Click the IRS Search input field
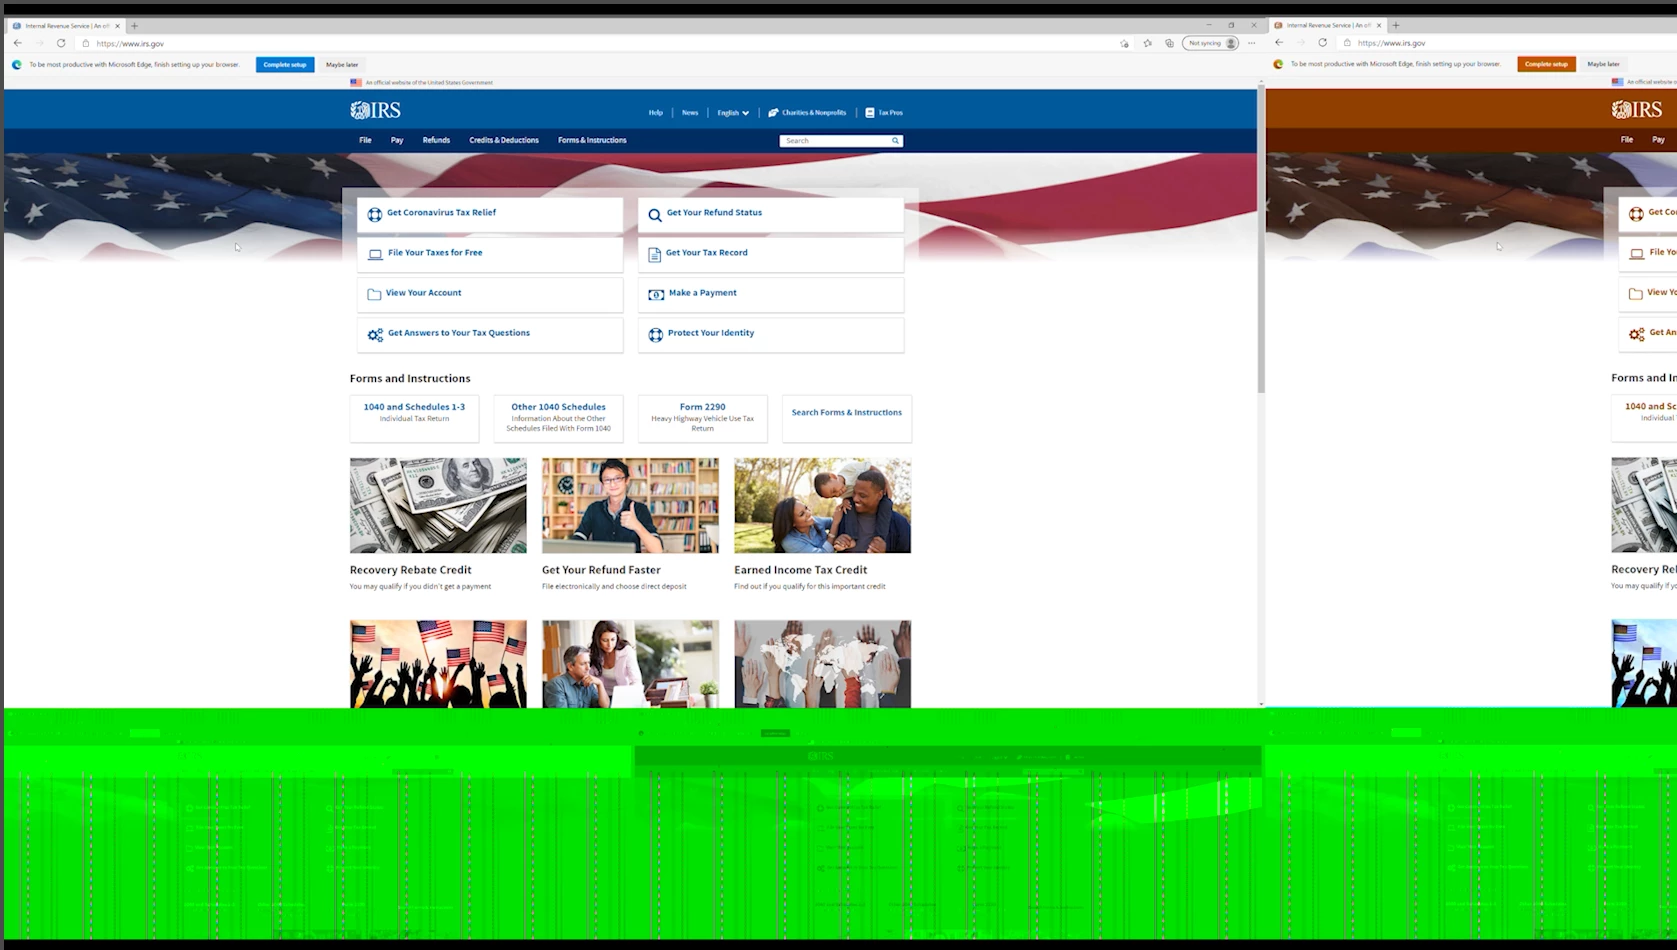This screenshot has width=1677, height=950. click(x=835, y=141)
